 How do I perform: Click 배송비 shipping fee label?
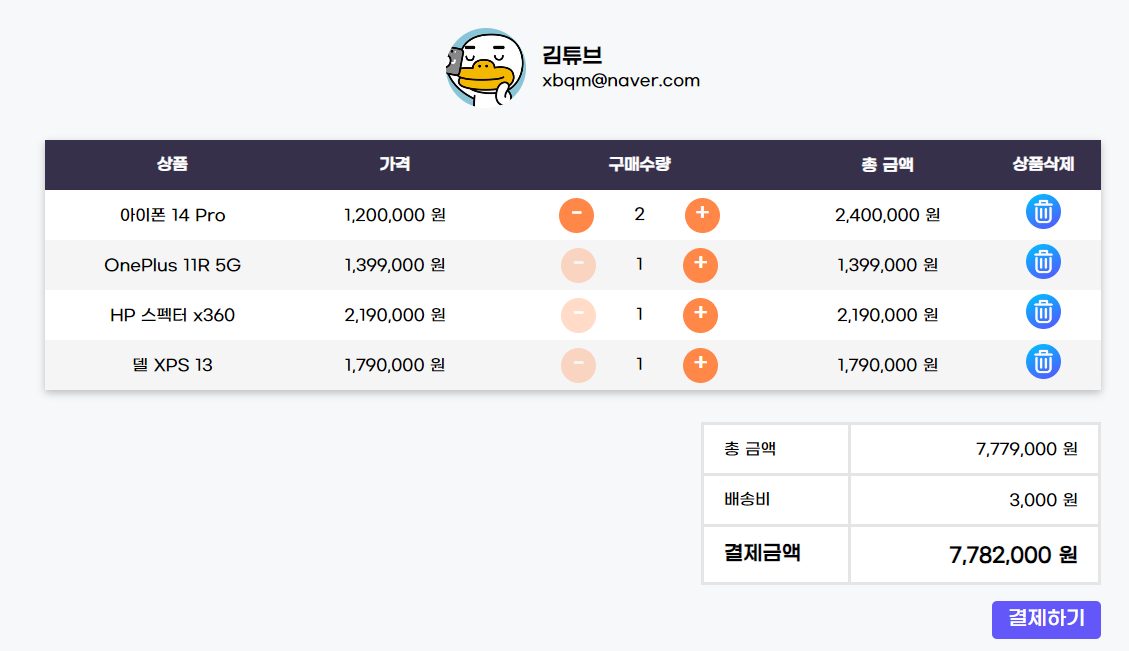747,499
